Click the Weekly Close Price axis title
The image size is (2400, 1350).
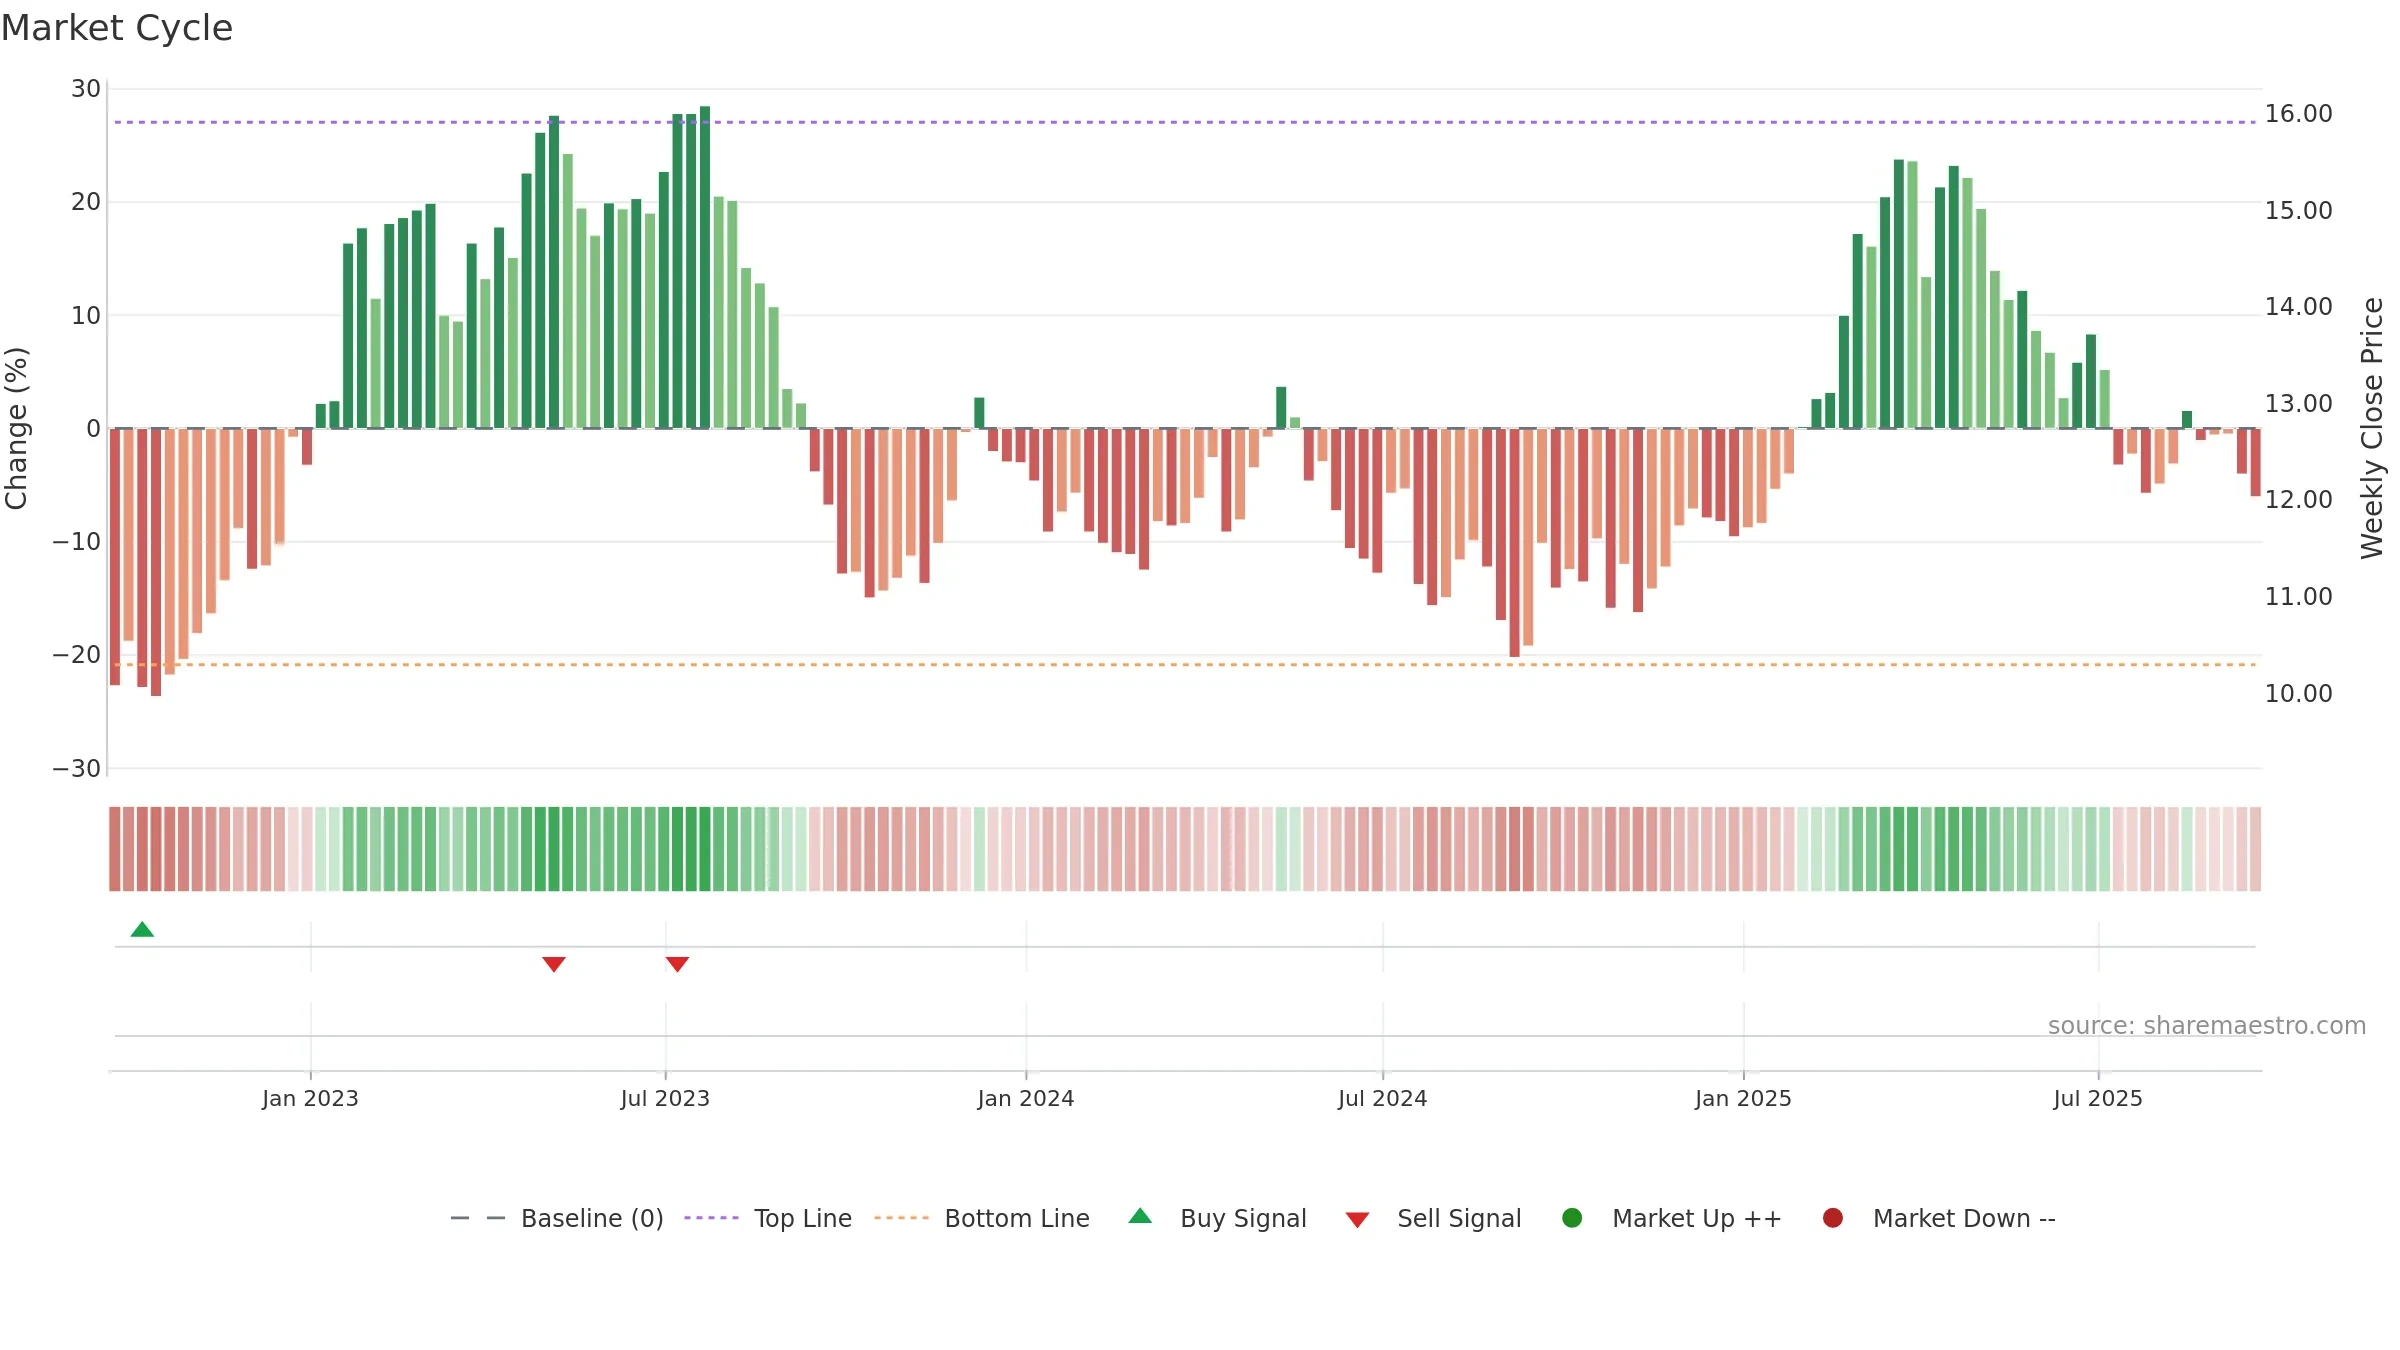[x=2372, y=428]
